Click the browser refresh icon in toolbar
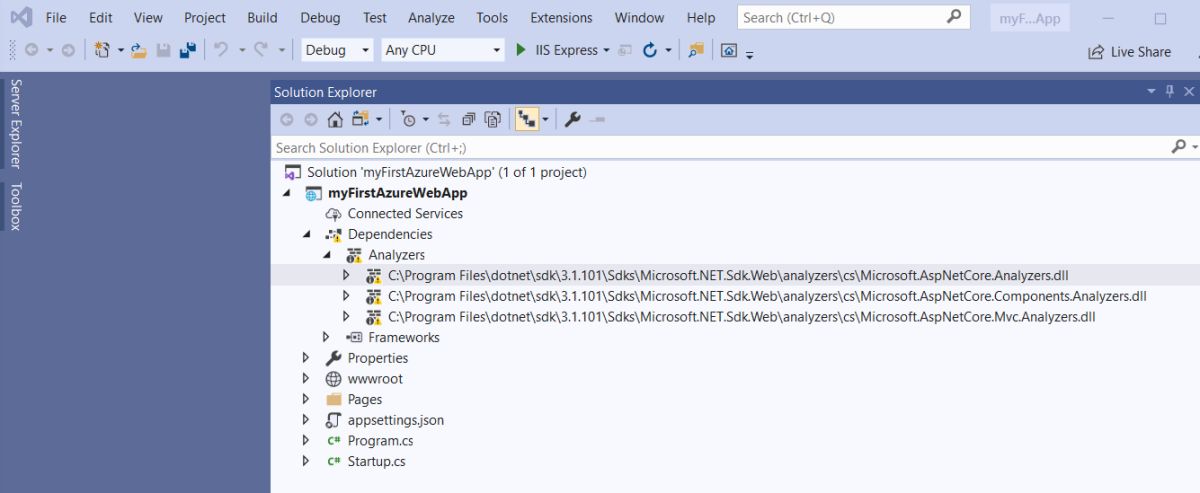 click(650, 50)
